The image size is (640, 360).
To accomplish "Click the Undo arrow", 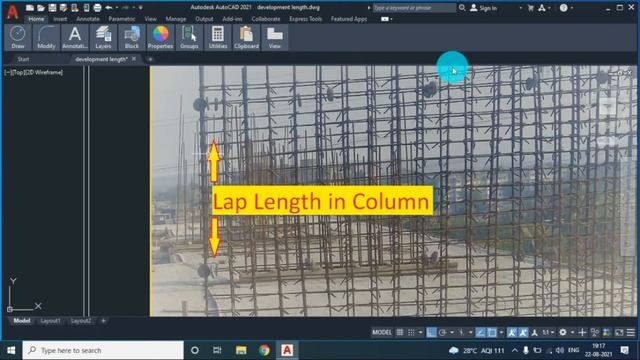I will click(x=109, y=8).
